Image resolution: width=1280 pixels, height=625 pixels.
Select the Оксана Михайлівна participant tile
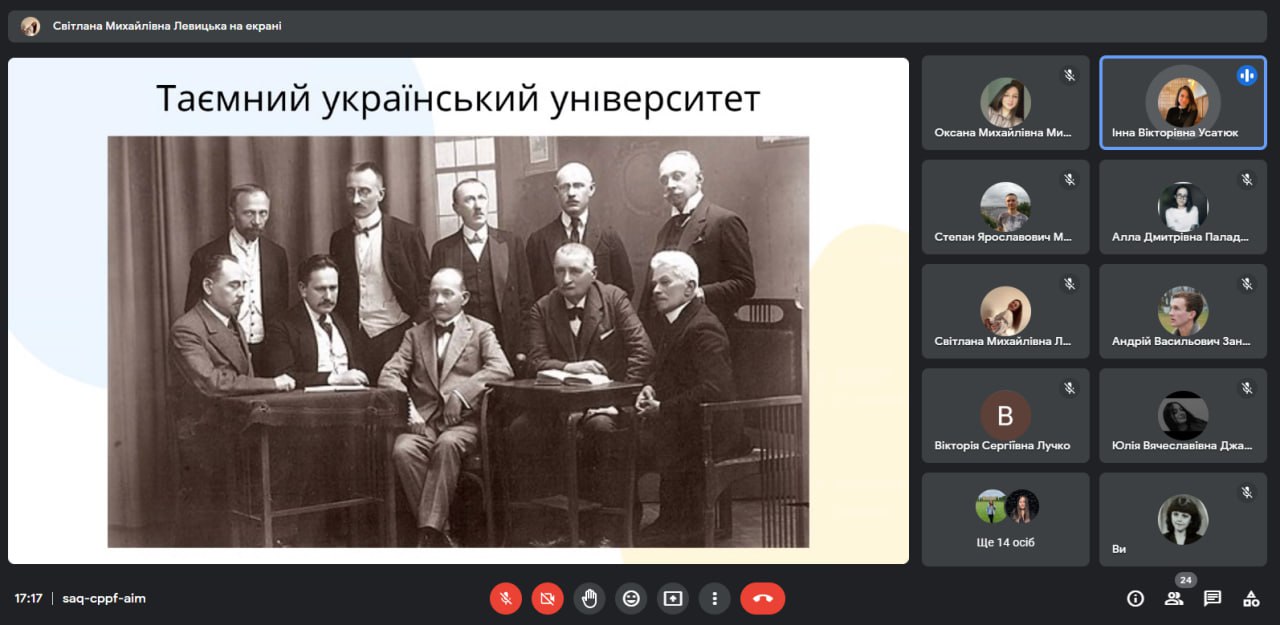point(1006,103)
